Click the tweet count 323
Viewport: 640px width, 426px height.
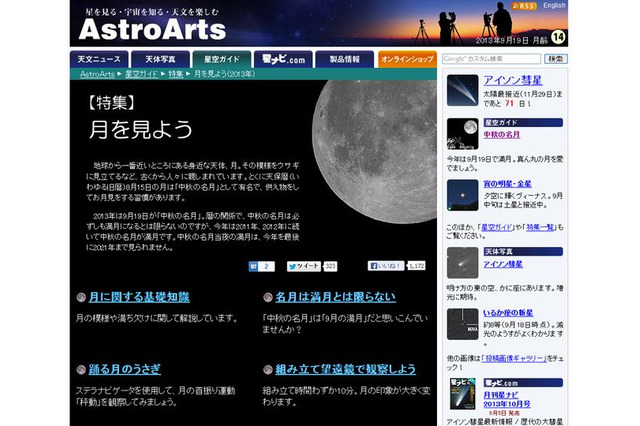[x=330, y=266]
